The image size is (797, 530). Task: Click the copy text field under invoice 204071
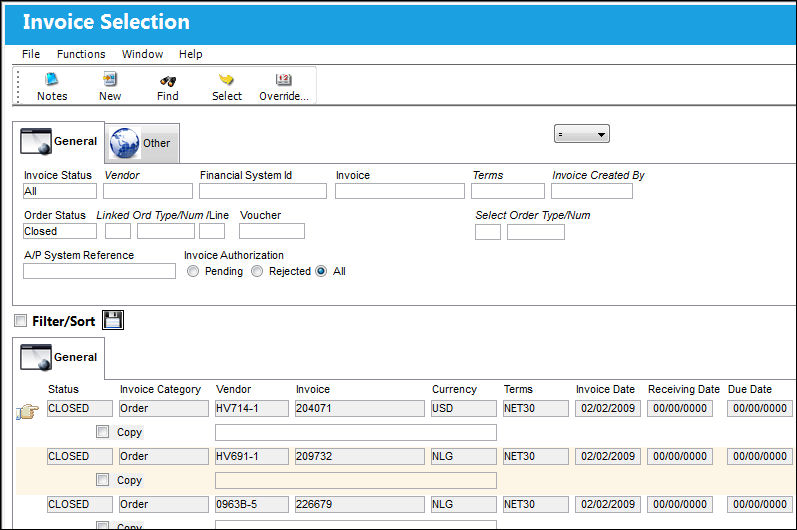coord(356,432)
